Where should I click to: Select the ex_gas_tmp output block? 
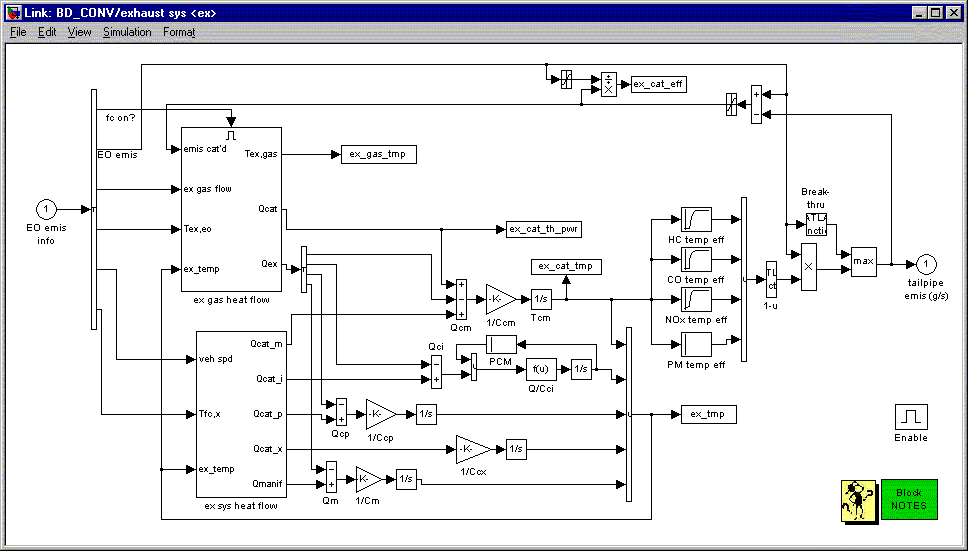point(379,154)
